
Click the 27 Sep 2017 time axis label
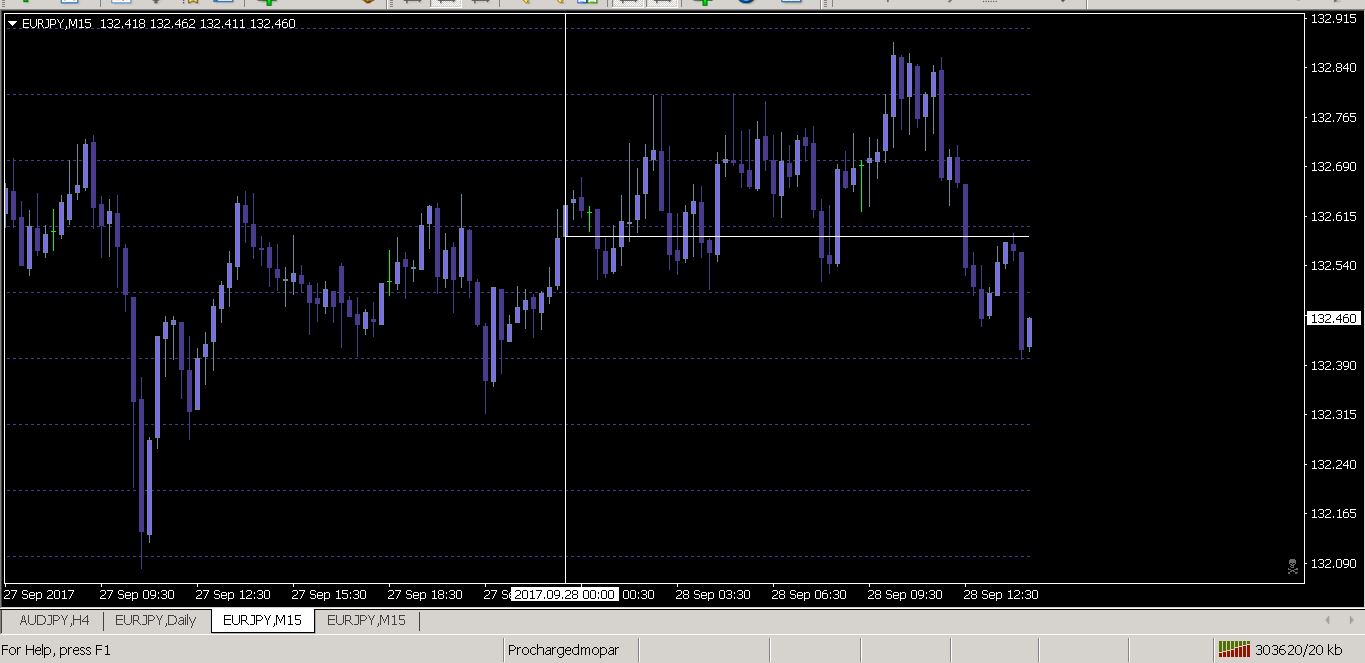(x=39, y=594)
